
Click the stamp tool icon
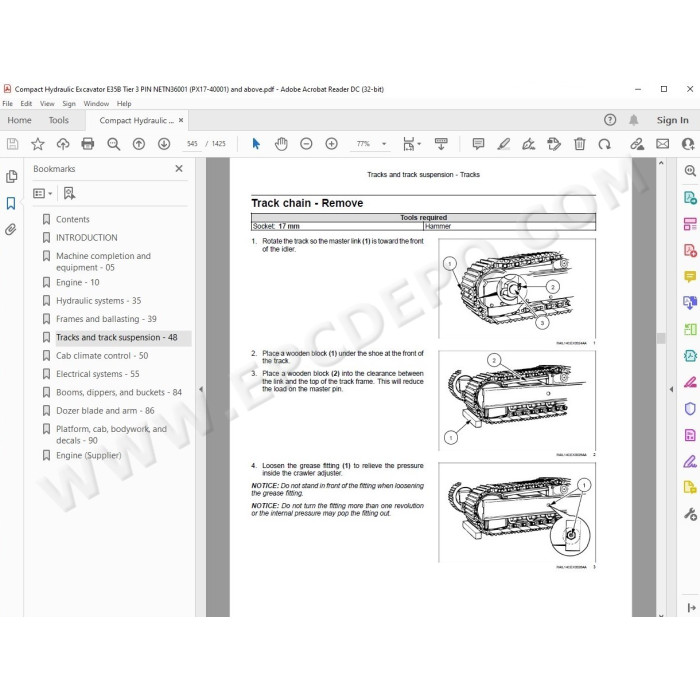(x=554, y=144)
